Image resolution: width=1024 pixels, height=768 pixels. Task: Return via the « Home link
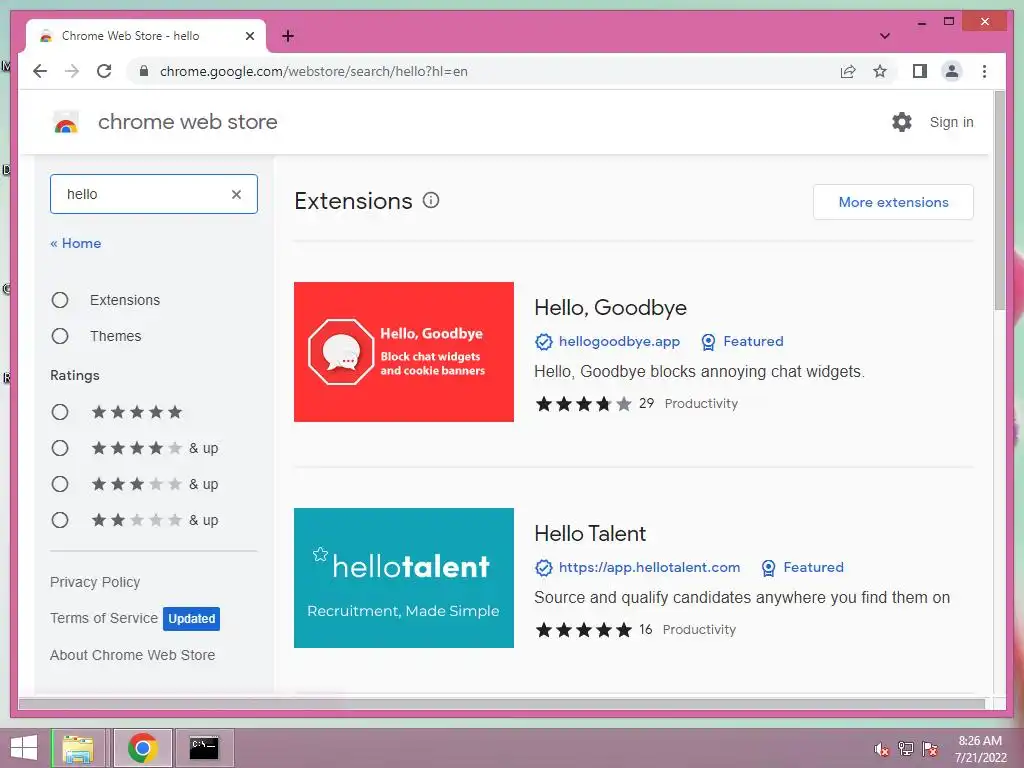pyautogui.click(x=76, y=243)
